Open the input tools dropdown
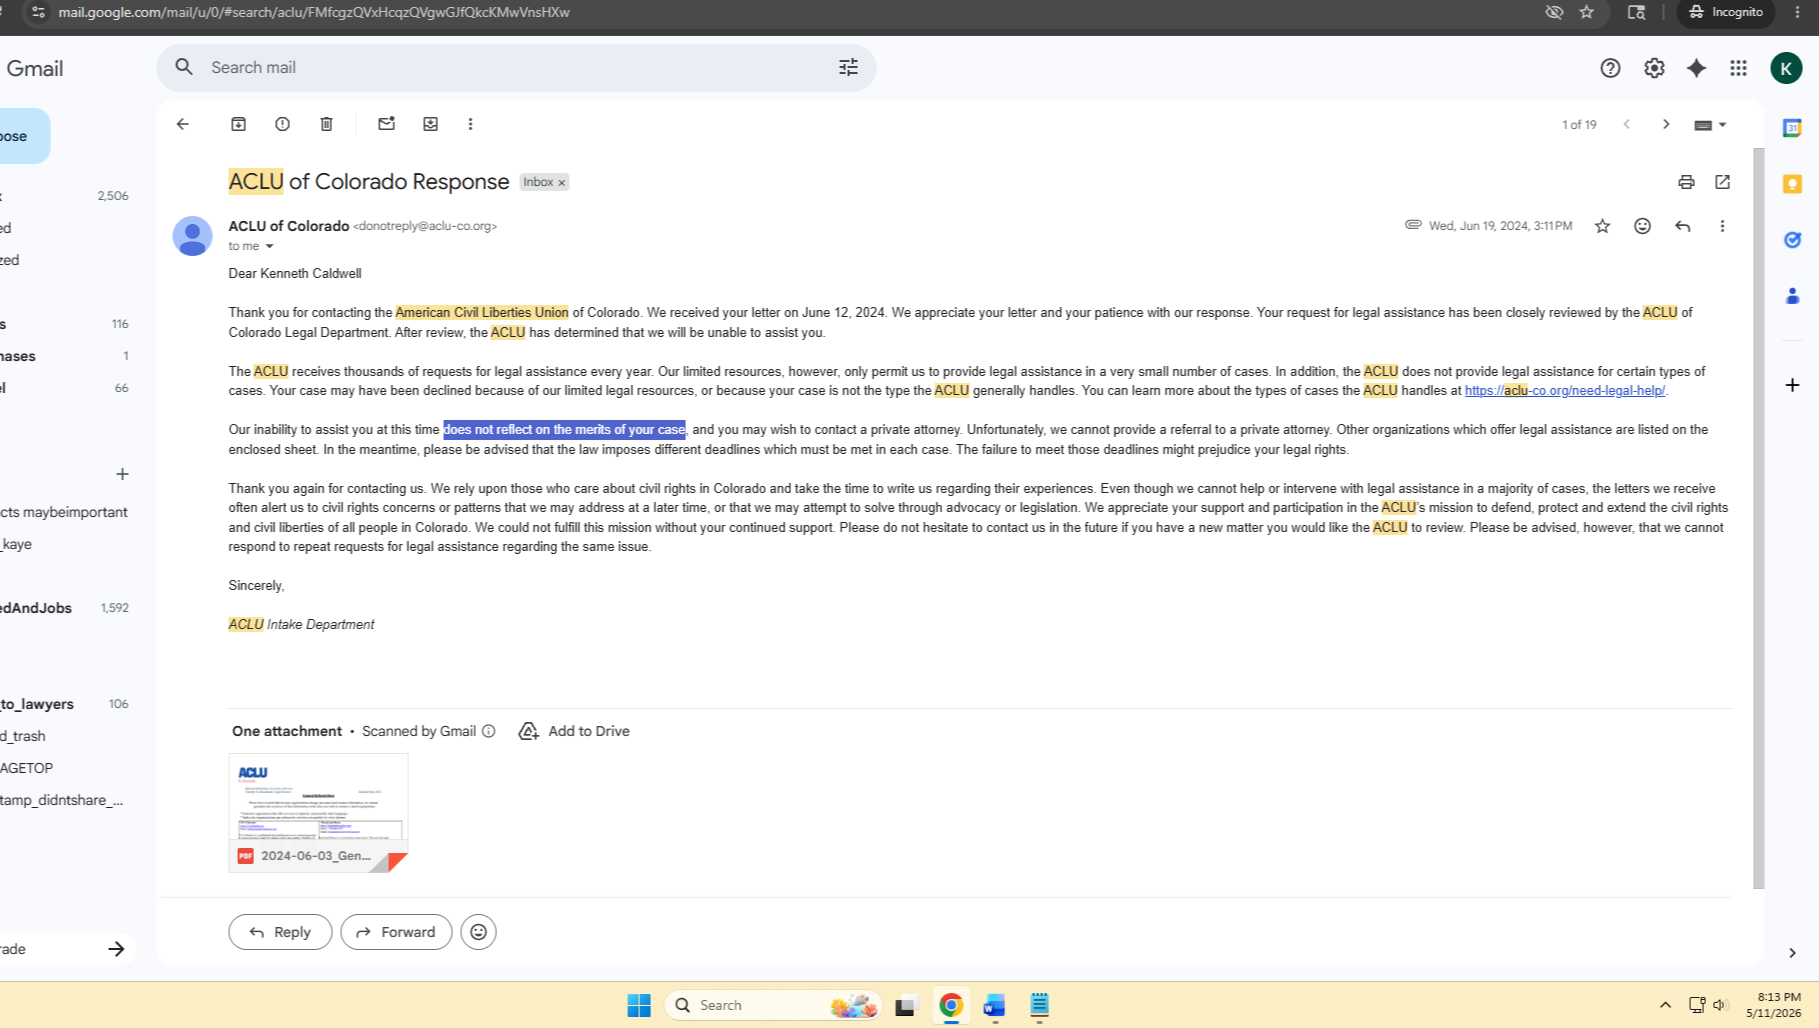The height and width of the screenshot is (1028, 1819). (1710, 125)
